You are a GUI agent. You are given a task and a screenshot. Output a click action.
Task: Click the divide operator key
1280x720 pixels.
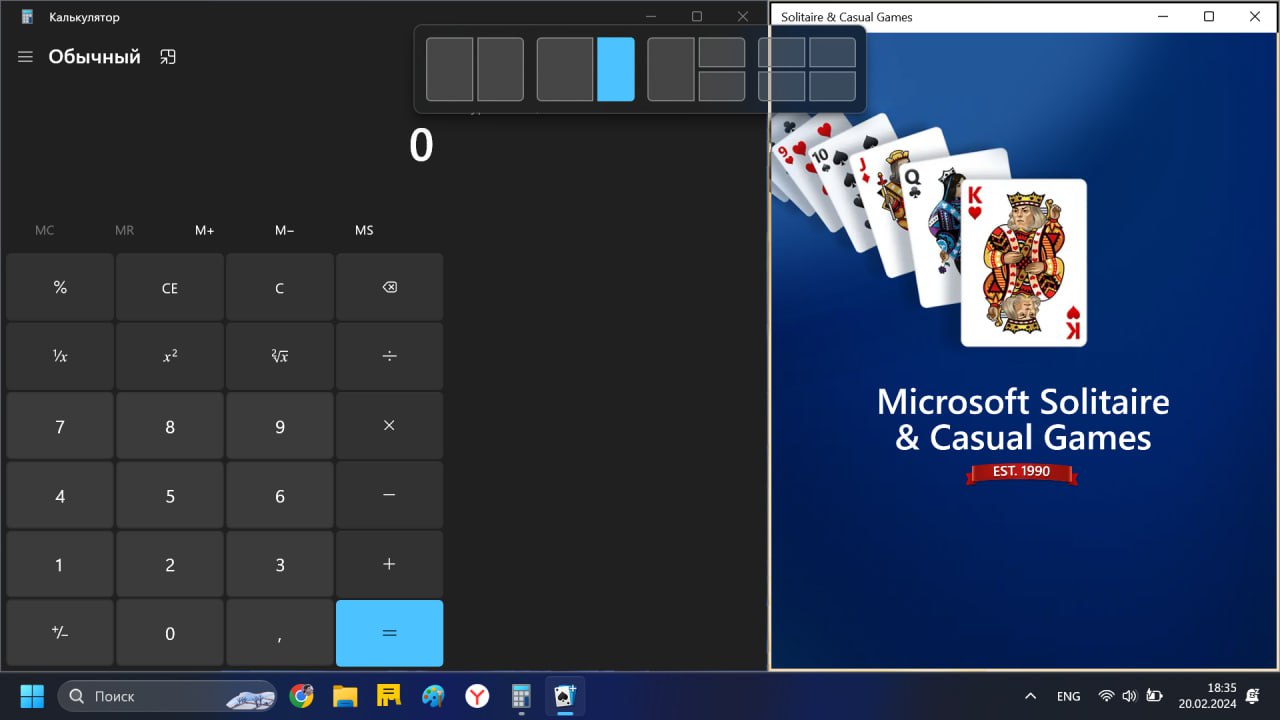(x=389, y=357)
